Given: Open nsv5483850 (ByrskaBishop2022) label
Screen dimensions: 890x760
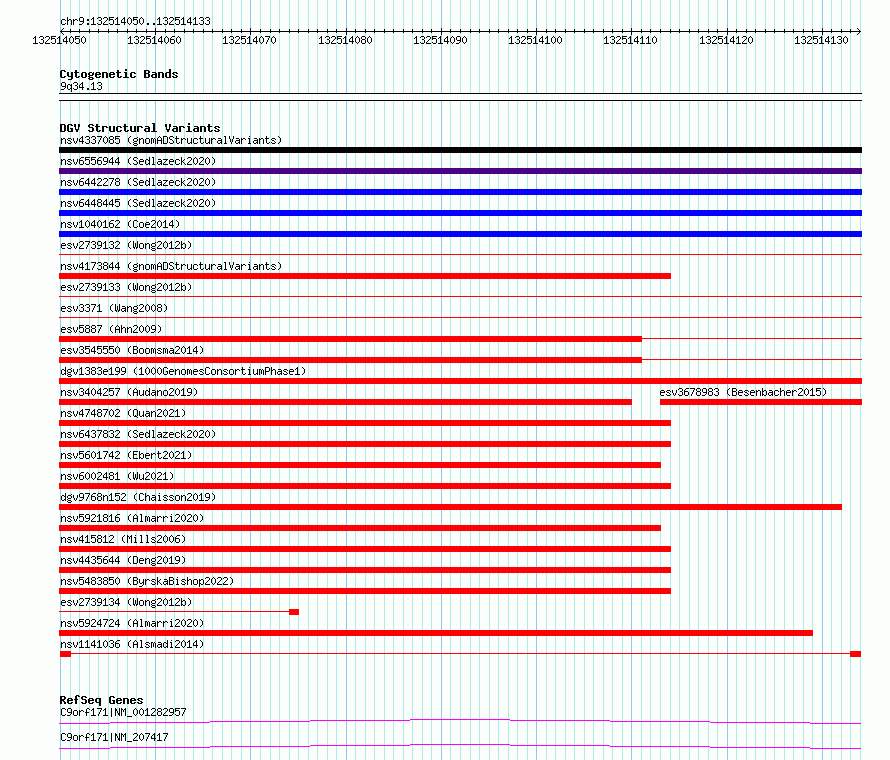Looking at the screenshot, I should tap(147, 581).
